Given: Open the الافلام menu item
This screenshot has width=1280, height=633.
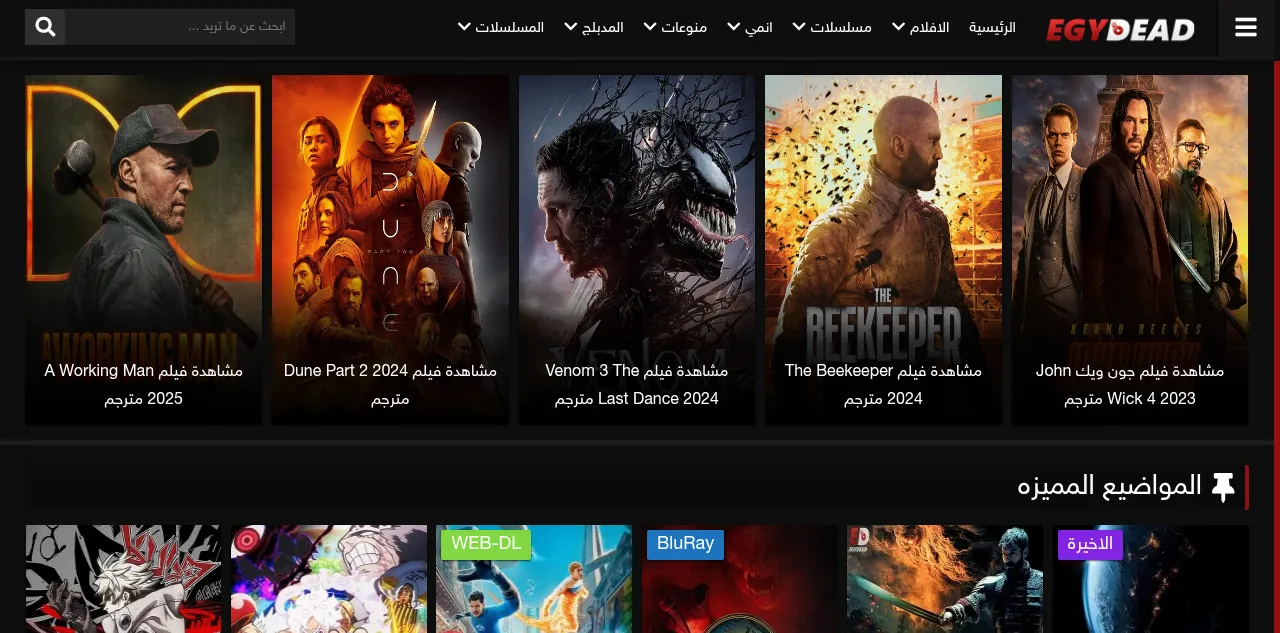Looking at the screenshot, I should point(929,27).
